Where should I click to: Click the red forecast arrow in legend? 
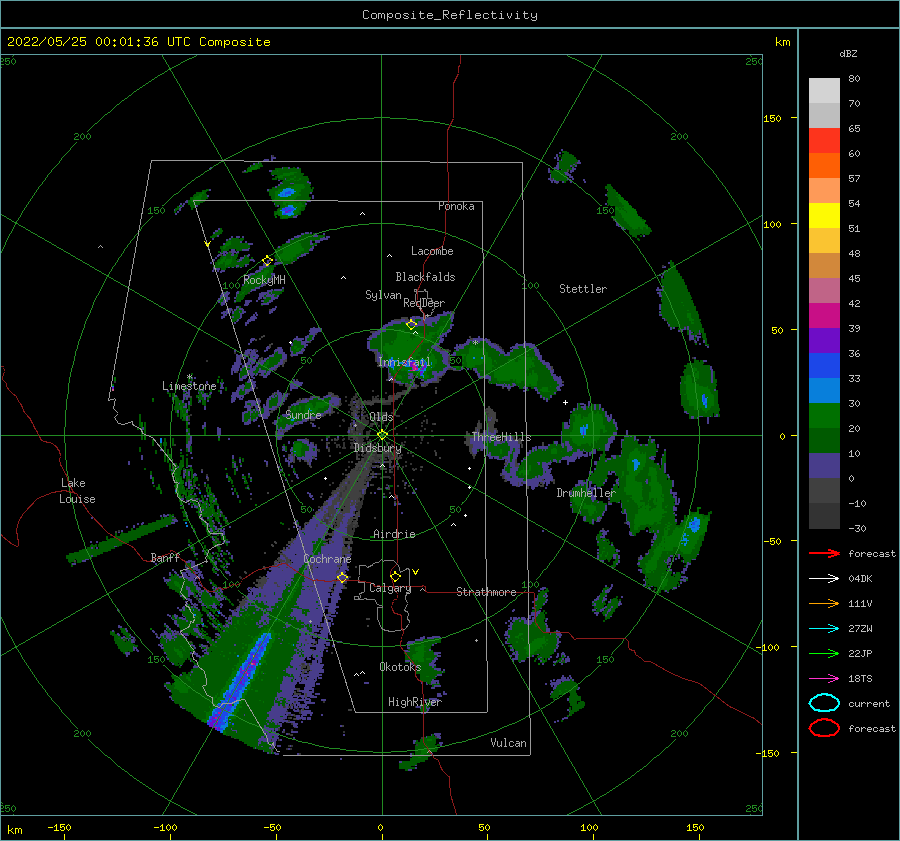click(x=824, y=553)
